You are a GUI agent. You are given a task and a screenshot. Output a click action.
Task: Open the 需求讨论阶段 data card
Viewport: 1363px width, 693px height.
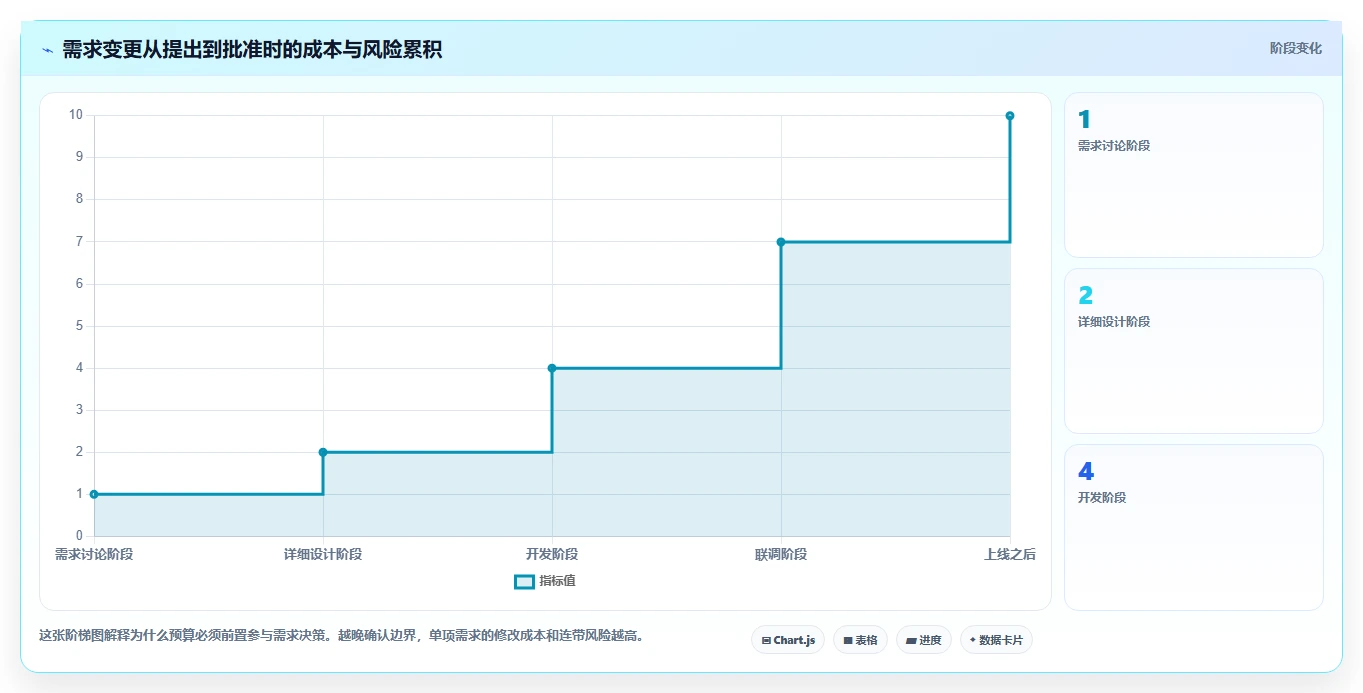[1194, 175]
